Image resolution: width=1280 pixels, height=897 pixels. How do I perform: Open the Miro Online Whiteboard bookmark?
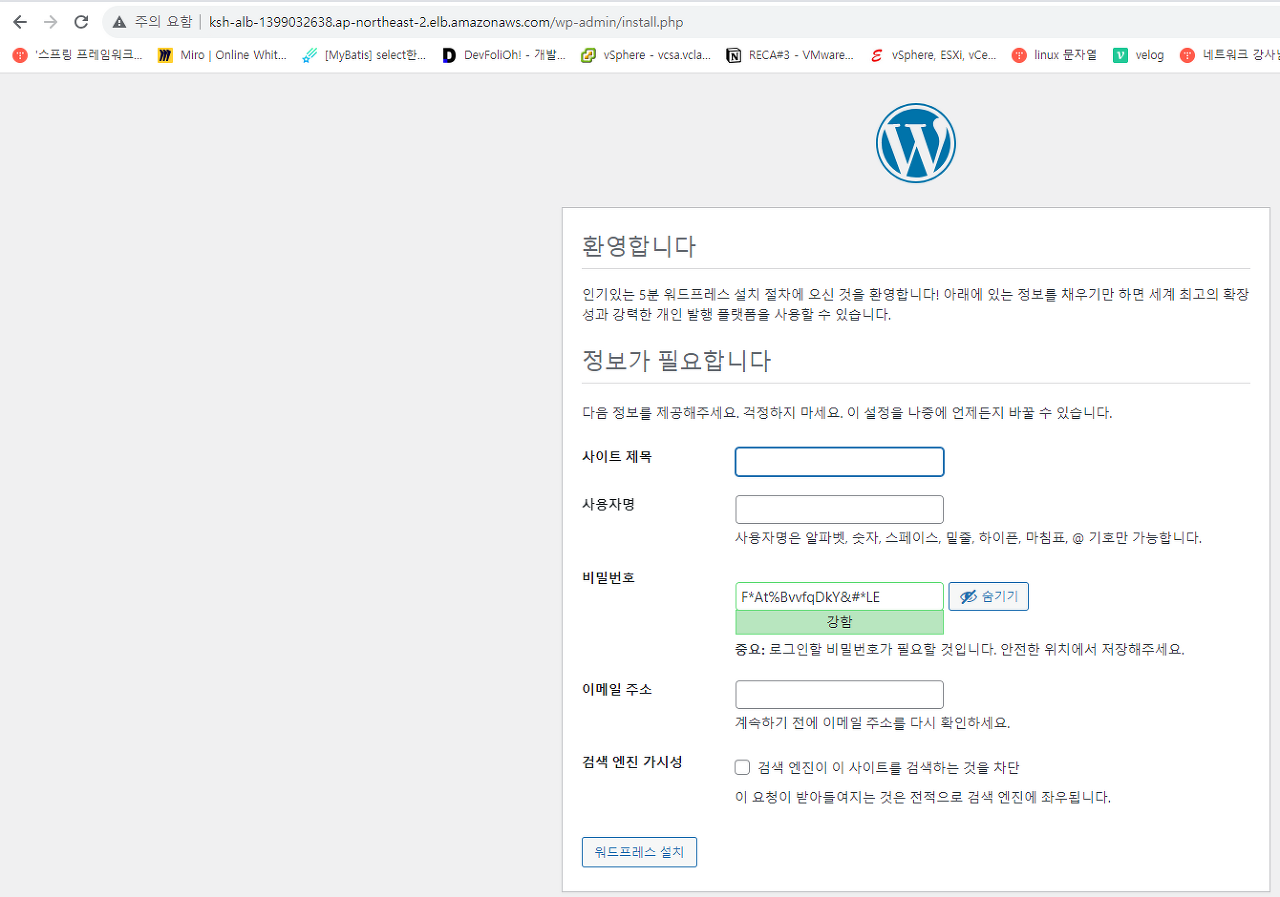(x=222, y=55)
